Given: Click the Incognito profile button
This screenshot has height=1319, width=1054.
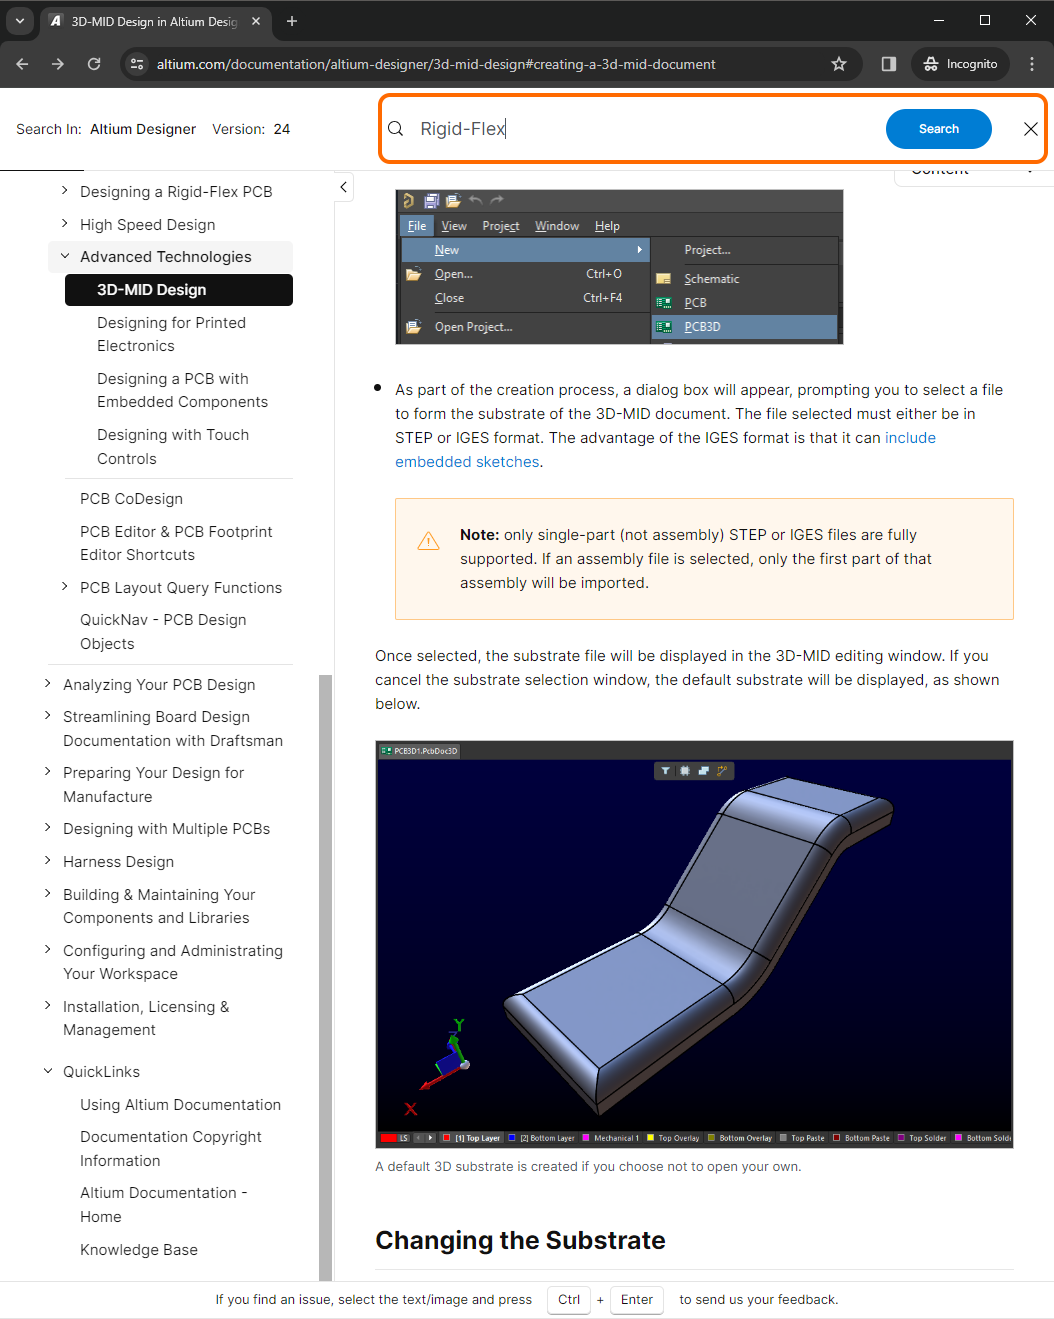Looking at the screenshot, I should point(960,64).
